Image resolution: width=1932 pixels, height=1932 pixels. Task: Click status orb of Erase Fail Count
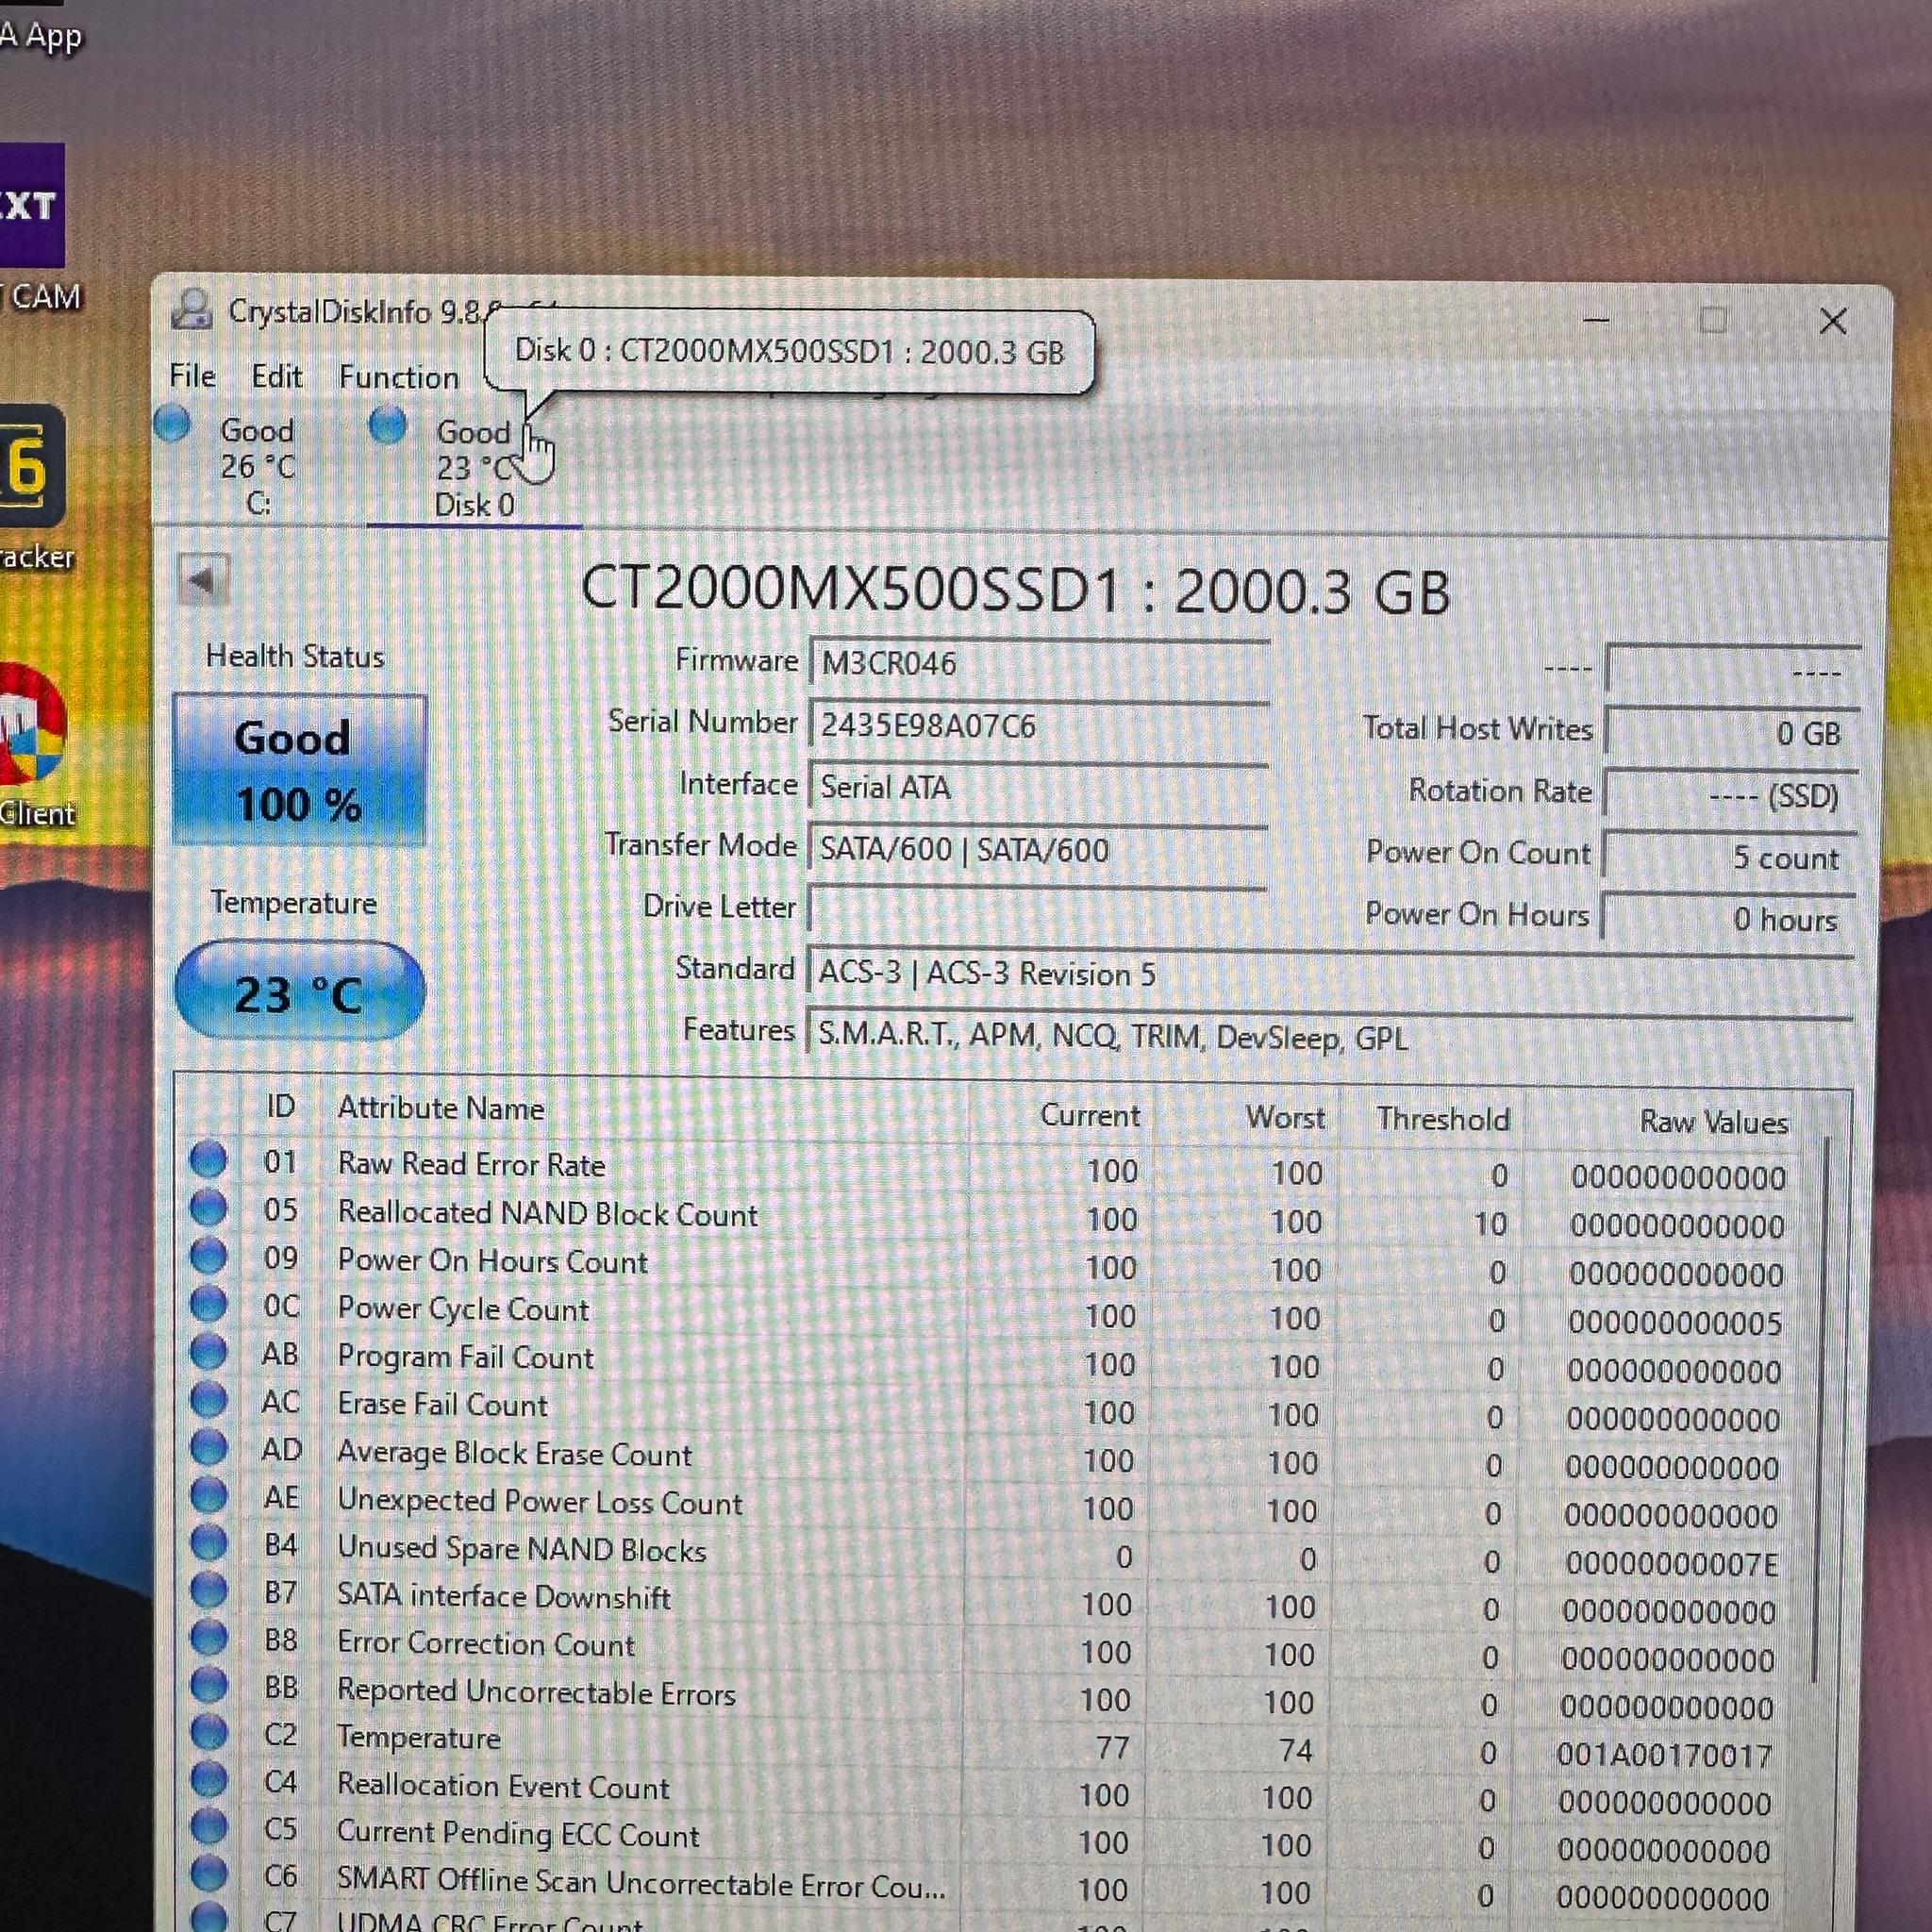(208, 1400)
